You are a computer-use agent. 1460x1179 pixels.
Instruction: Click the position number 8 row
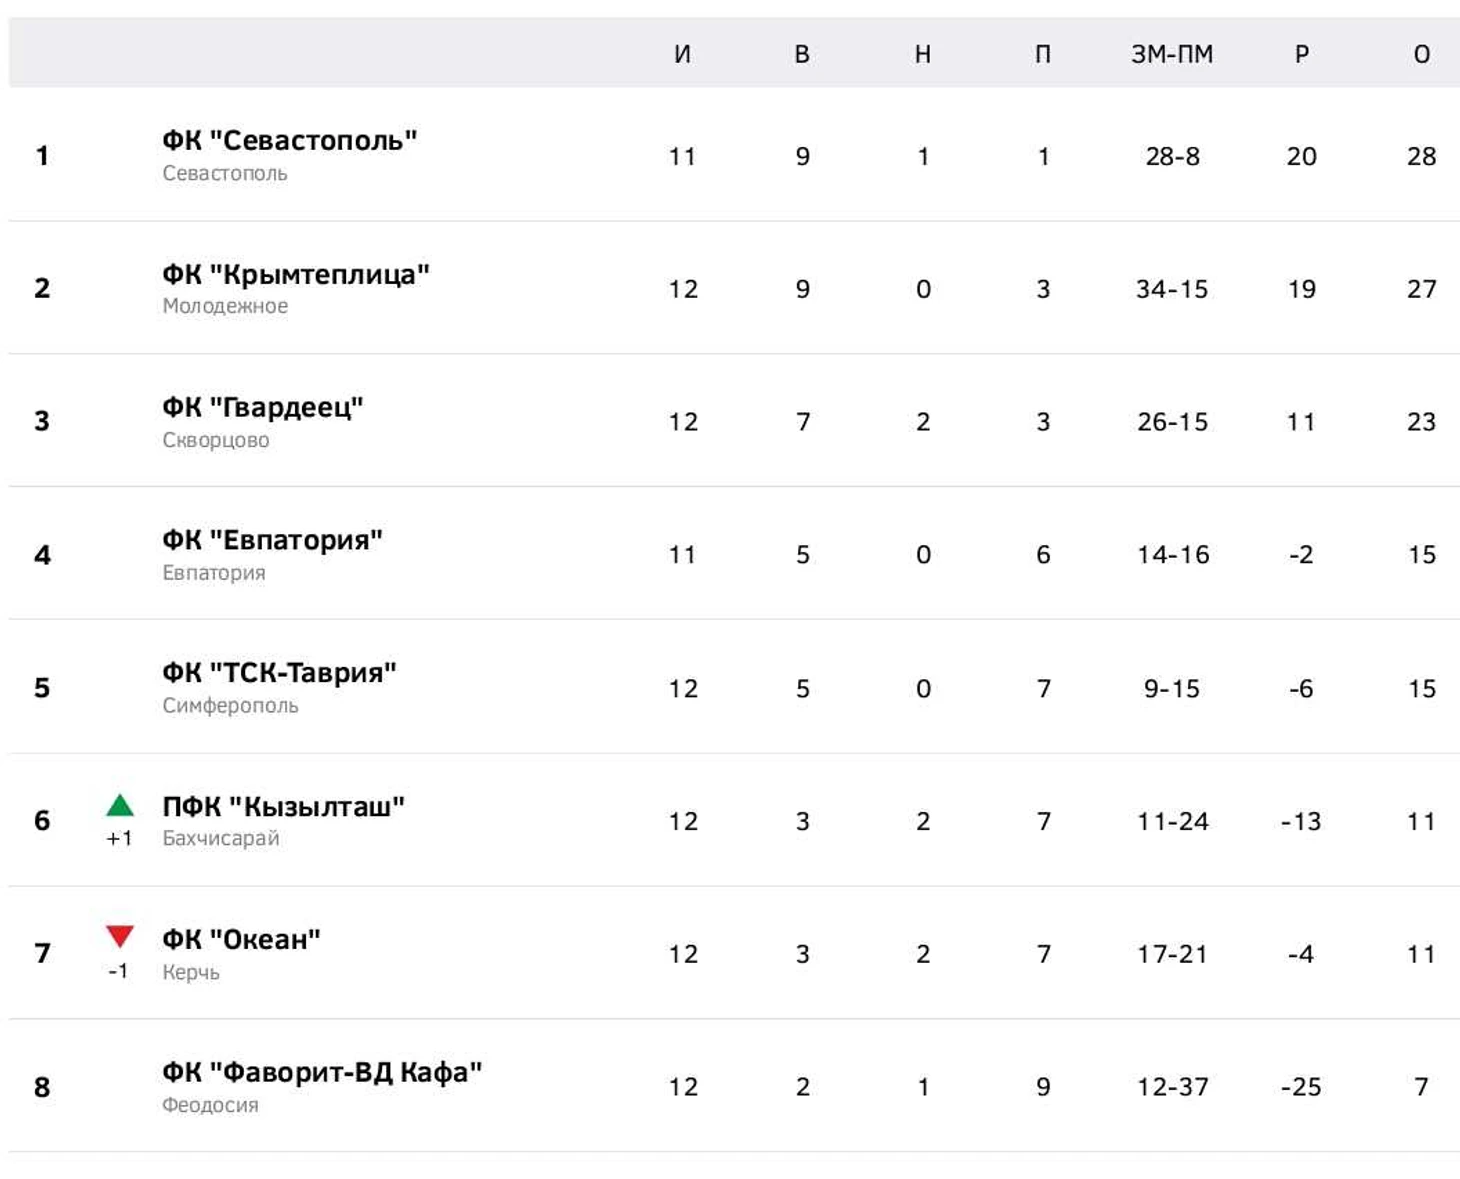[x=42, y=1087]
